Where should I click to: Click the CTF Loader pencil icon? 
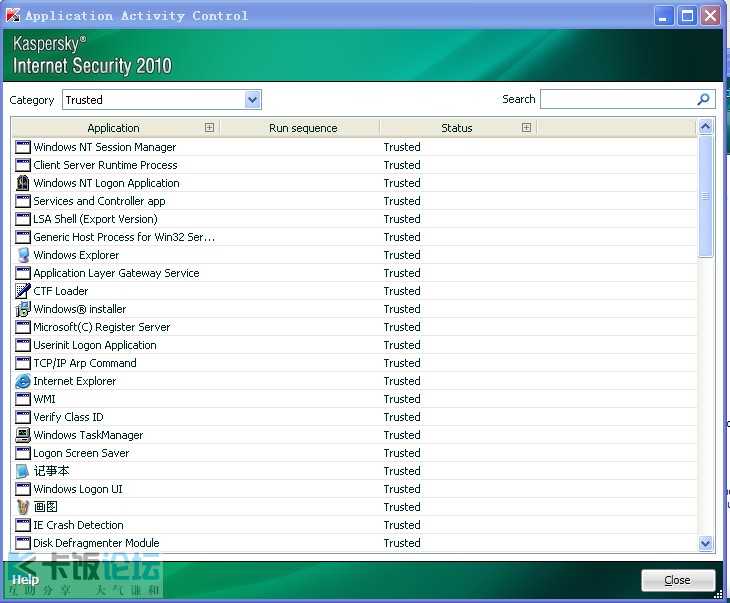[23, 291]
